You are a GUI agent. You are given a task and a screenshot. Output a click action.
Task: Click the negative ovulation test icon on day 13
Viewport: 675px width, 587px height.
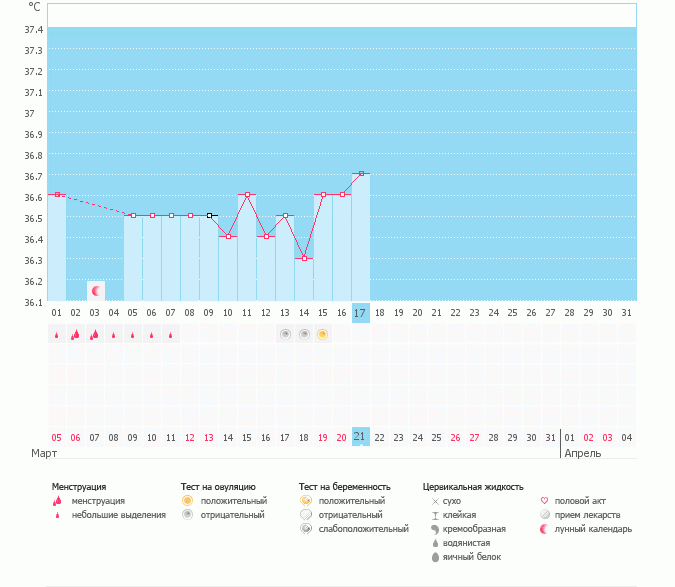(285, 334)
